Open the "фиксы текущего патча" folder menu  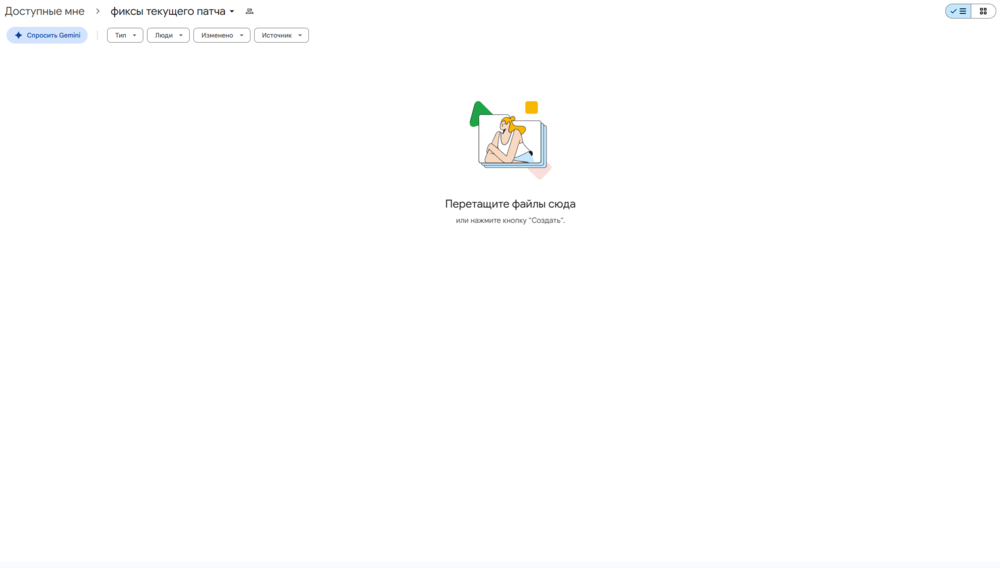[172, 11]
